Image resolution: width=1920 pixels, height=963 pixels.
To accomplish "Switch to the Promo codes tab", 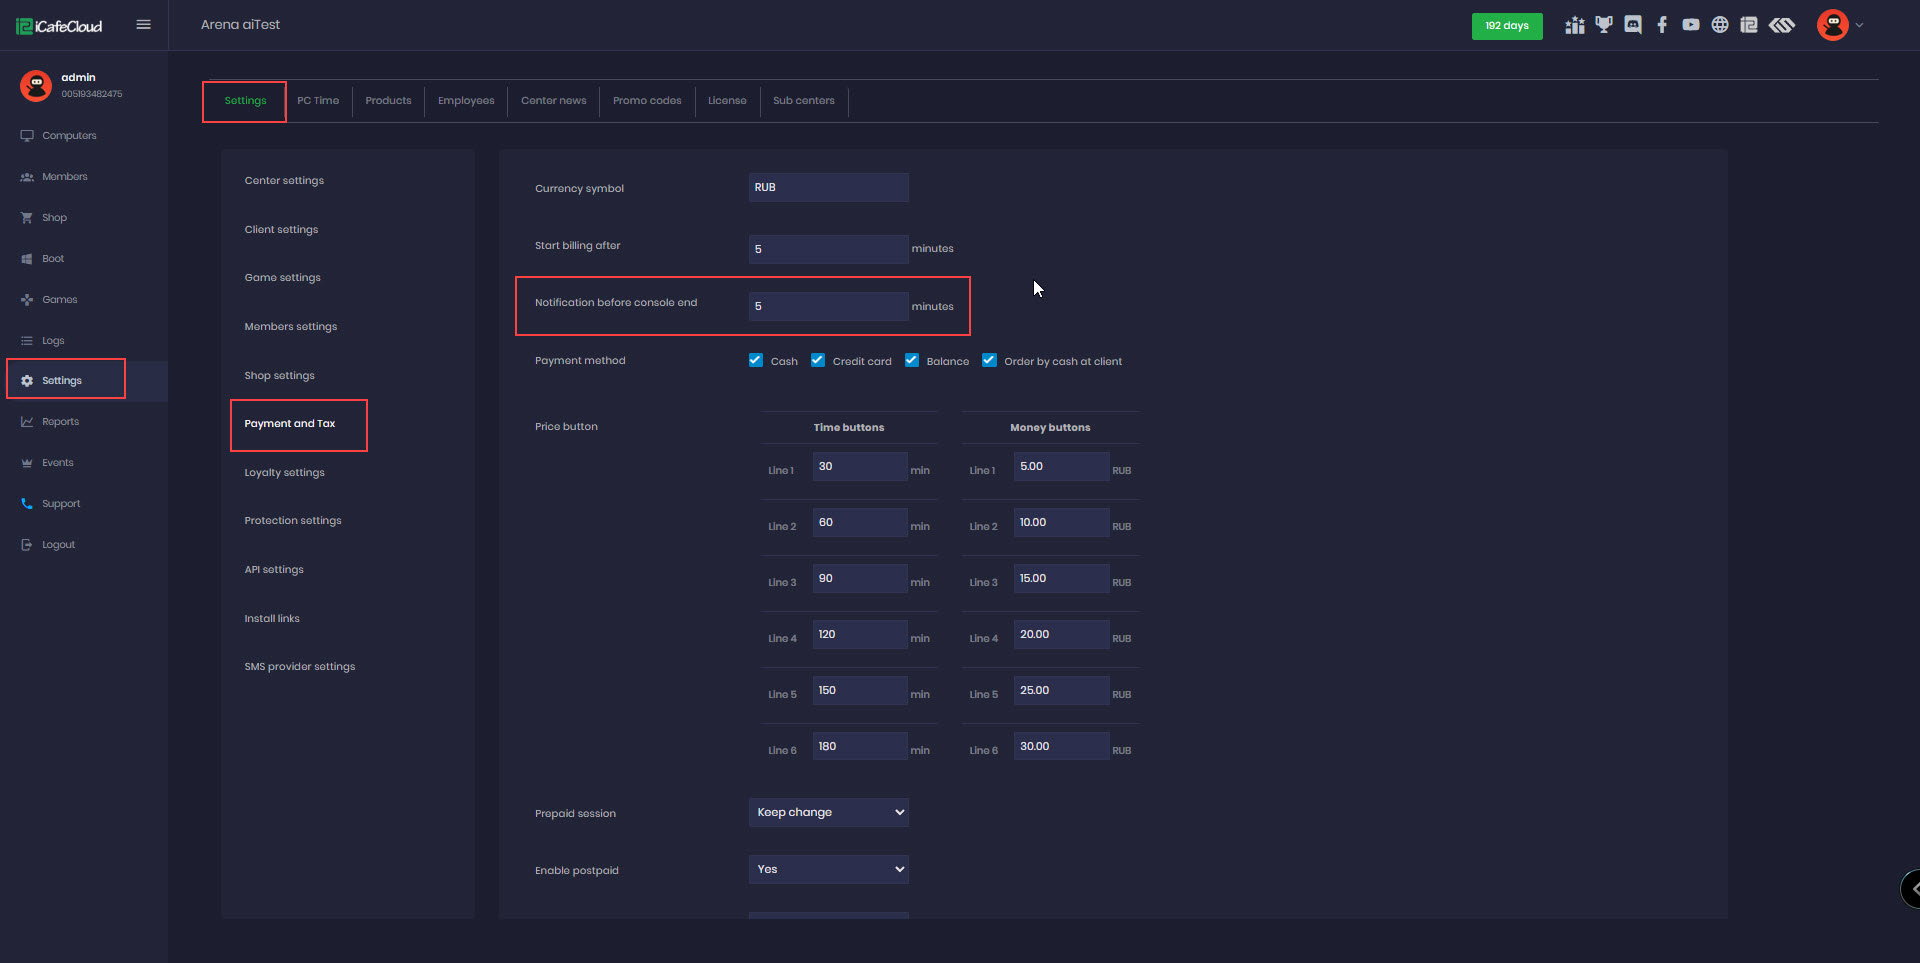I will [x=647, y=101].
